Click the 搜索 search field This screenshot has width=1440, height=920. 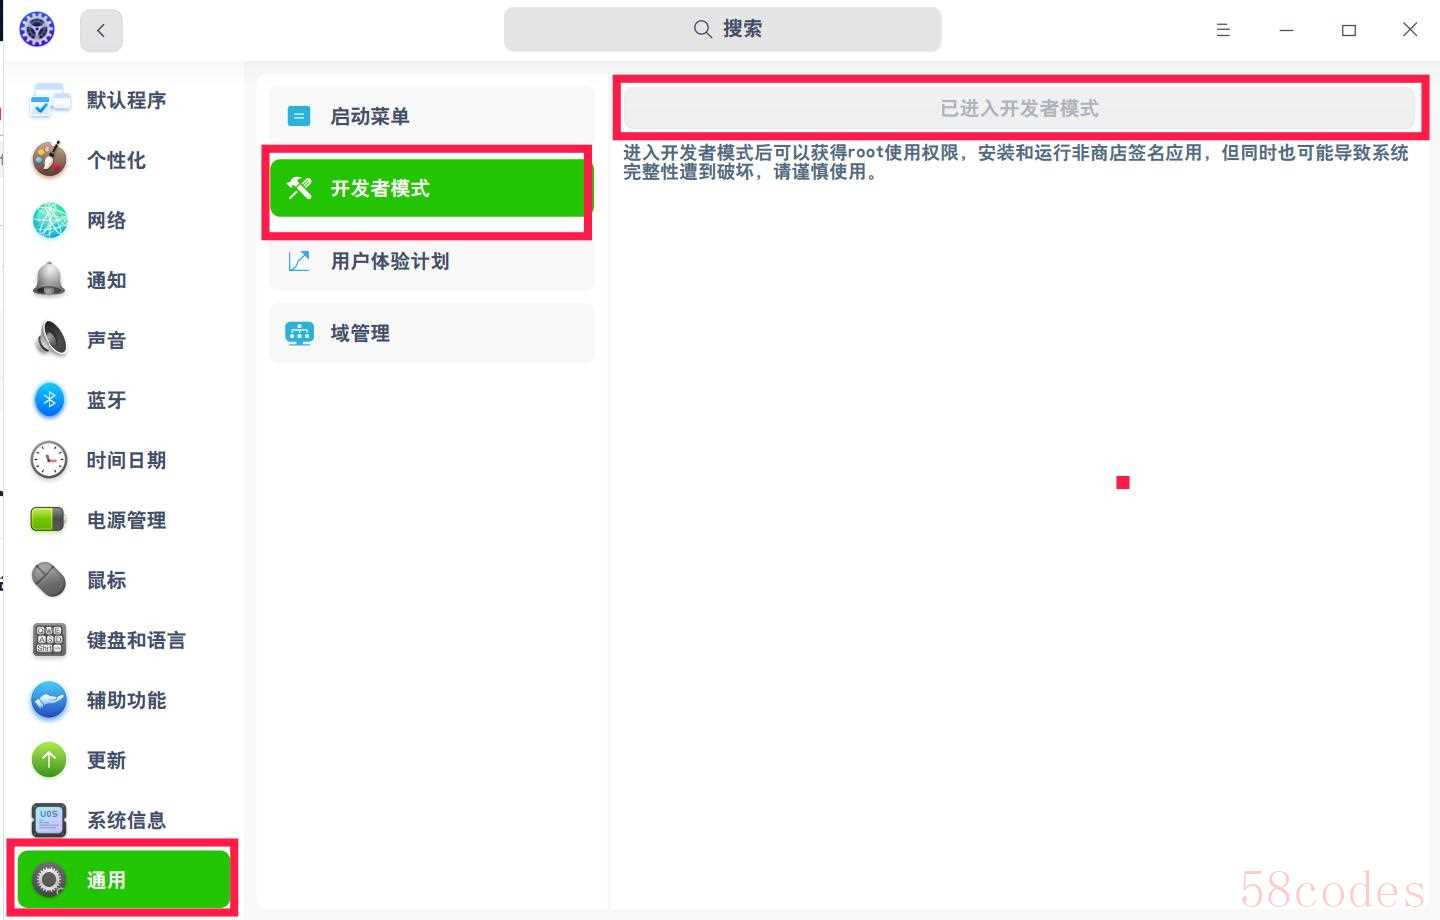(722, 29)
